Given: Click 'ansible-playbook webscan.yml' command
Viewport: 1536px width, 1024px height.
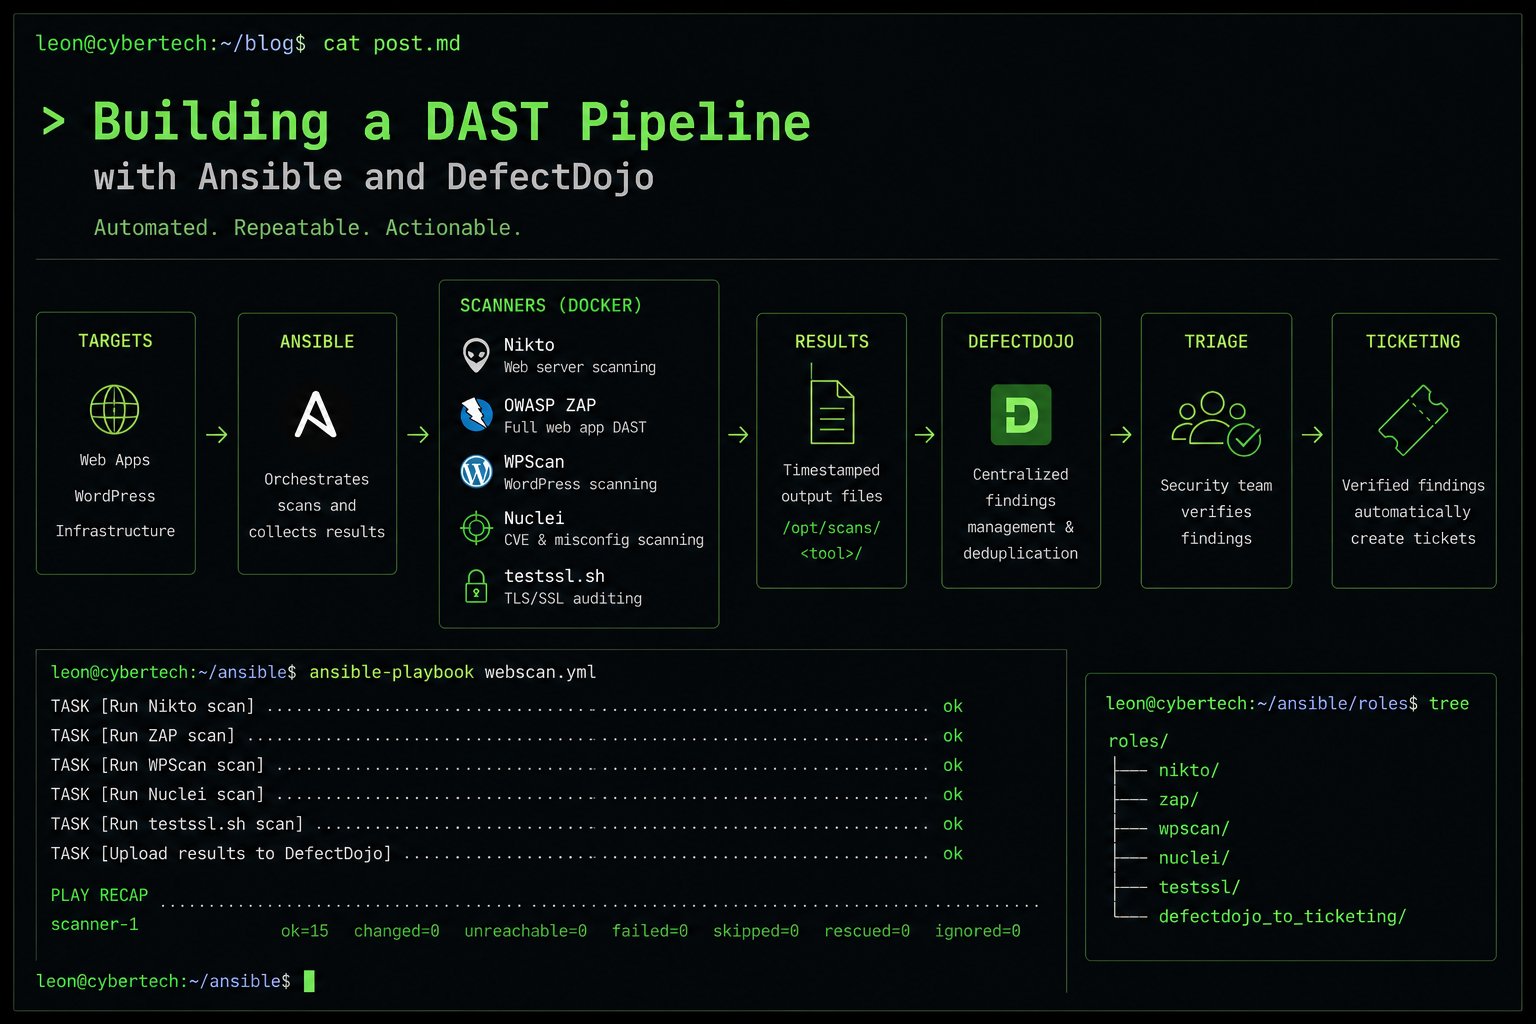Looking at the screenshot, I should pos(453,672).
